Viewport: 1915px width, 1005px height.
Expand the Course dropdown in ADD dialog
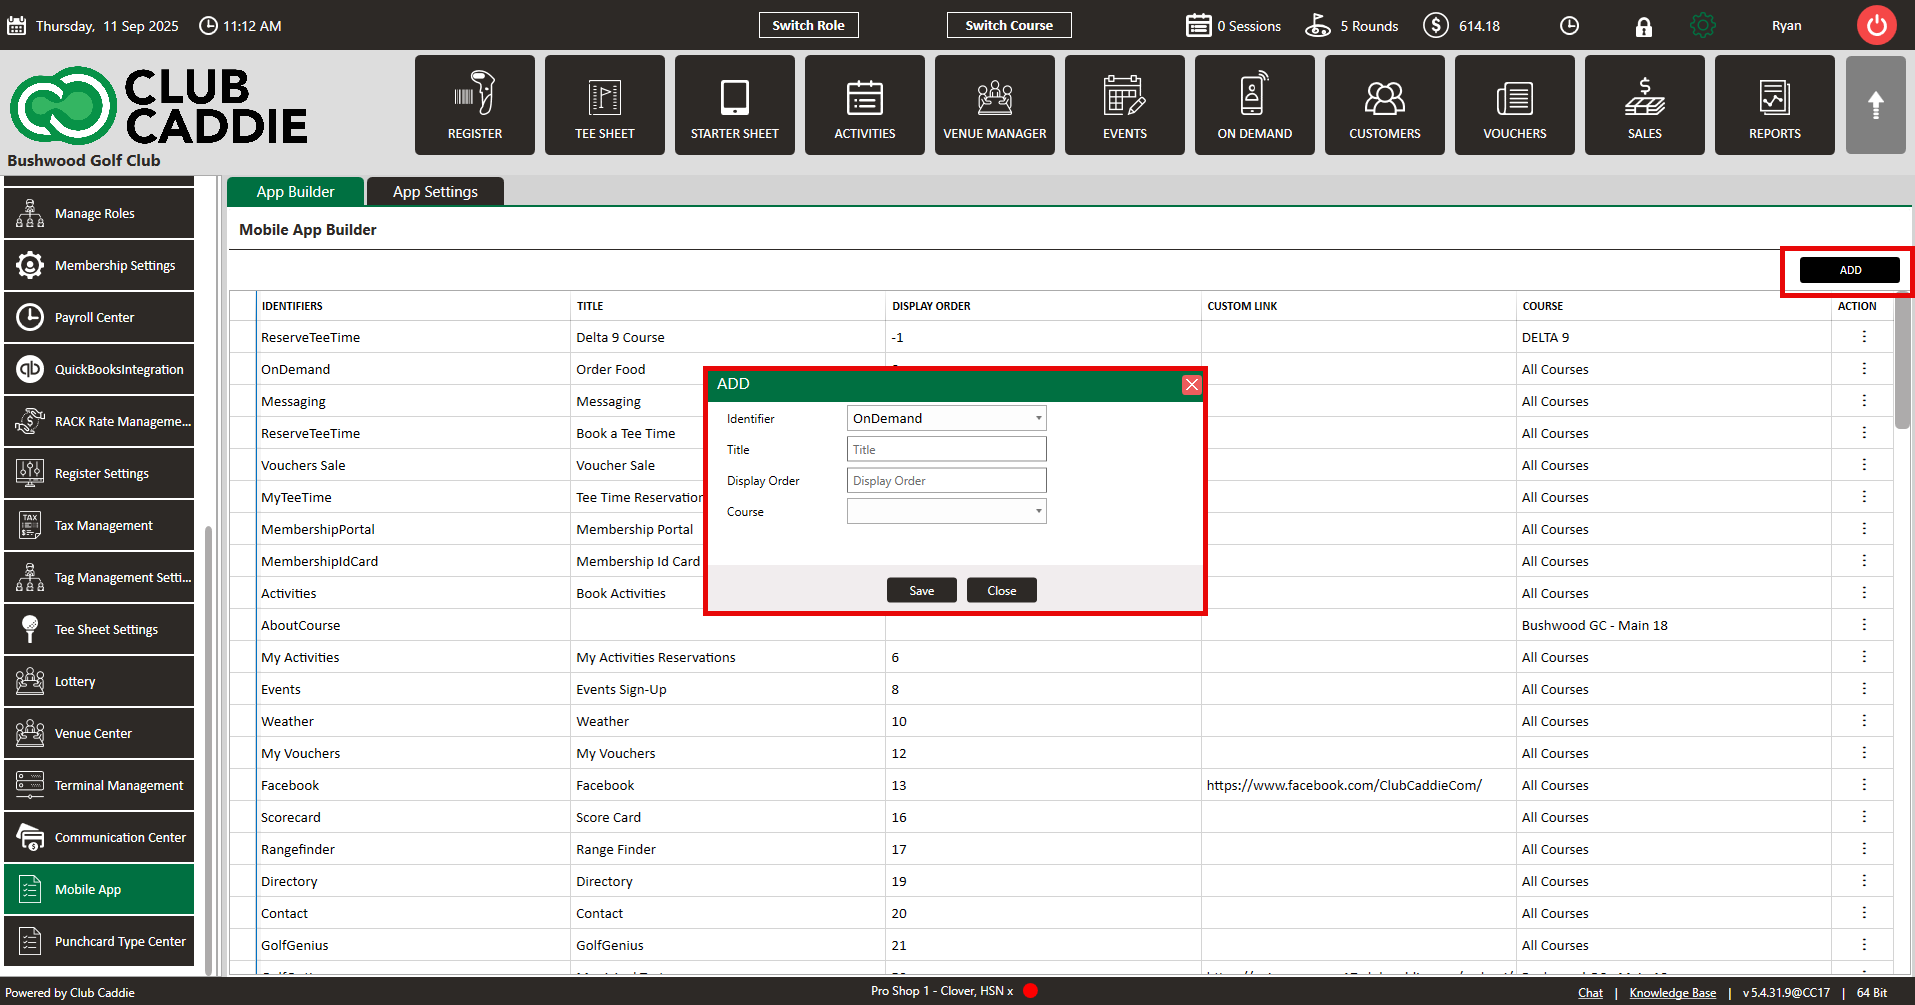click(946, 511)
